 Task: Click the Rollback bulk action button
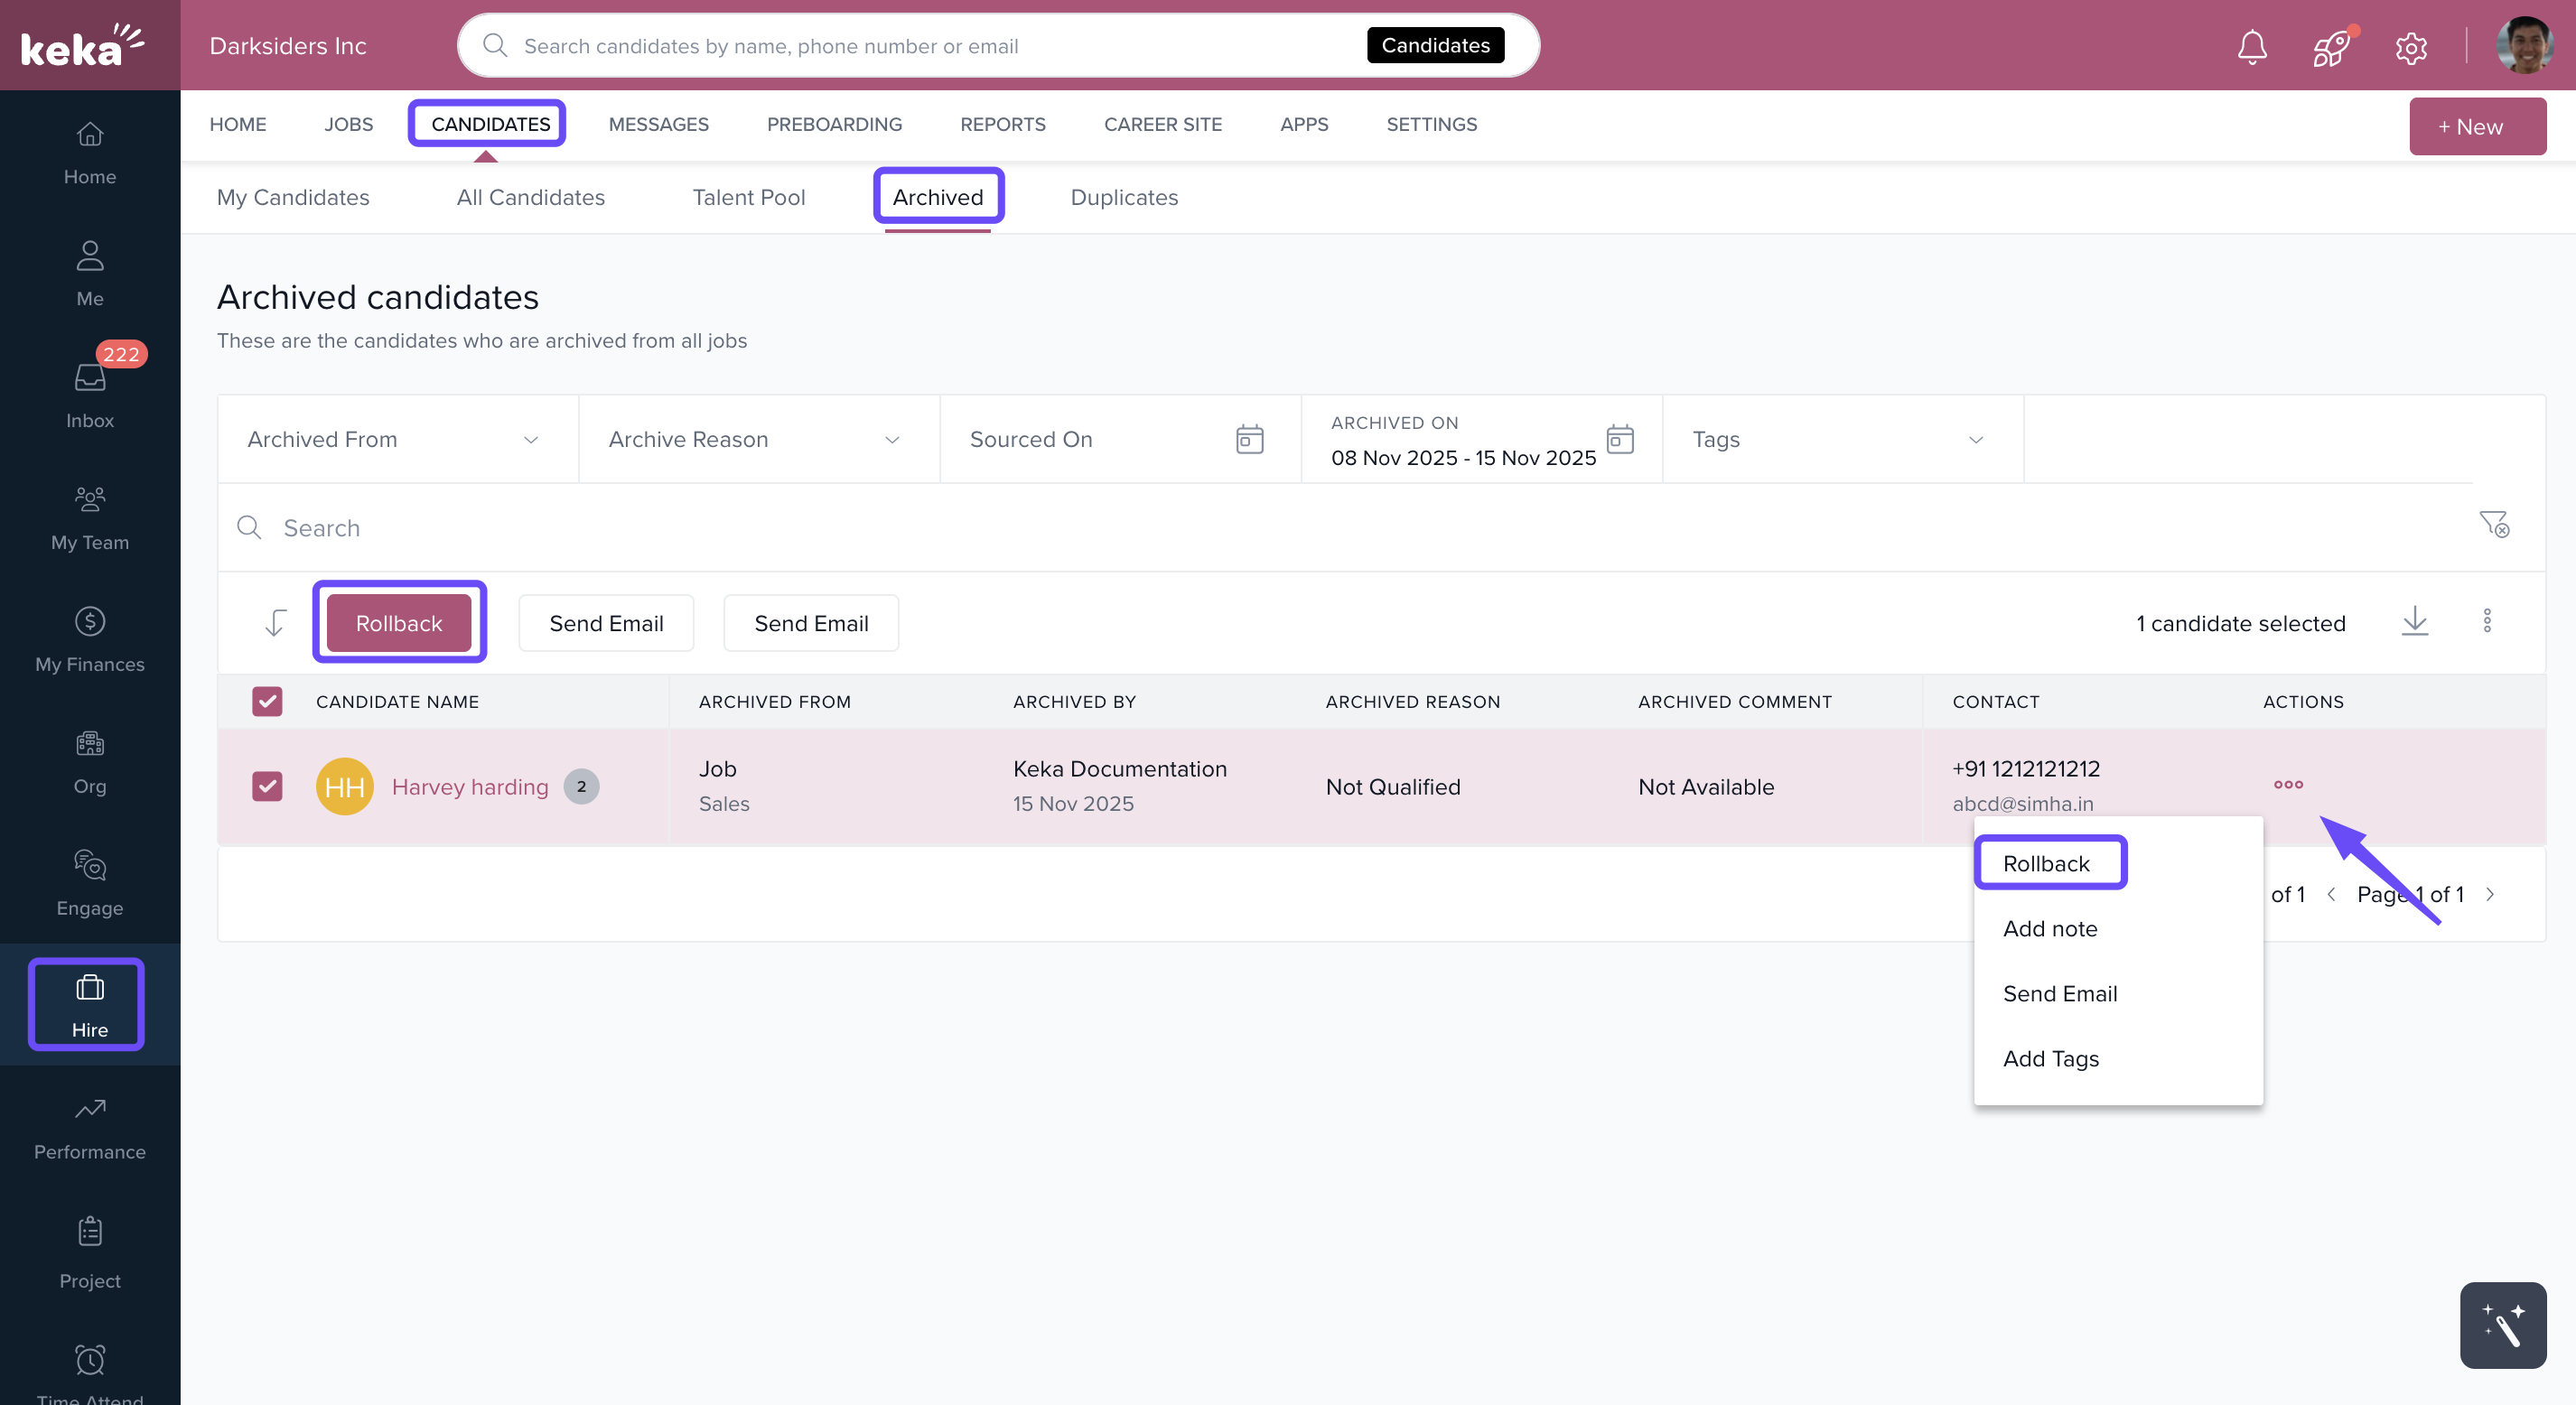[398, 622]
